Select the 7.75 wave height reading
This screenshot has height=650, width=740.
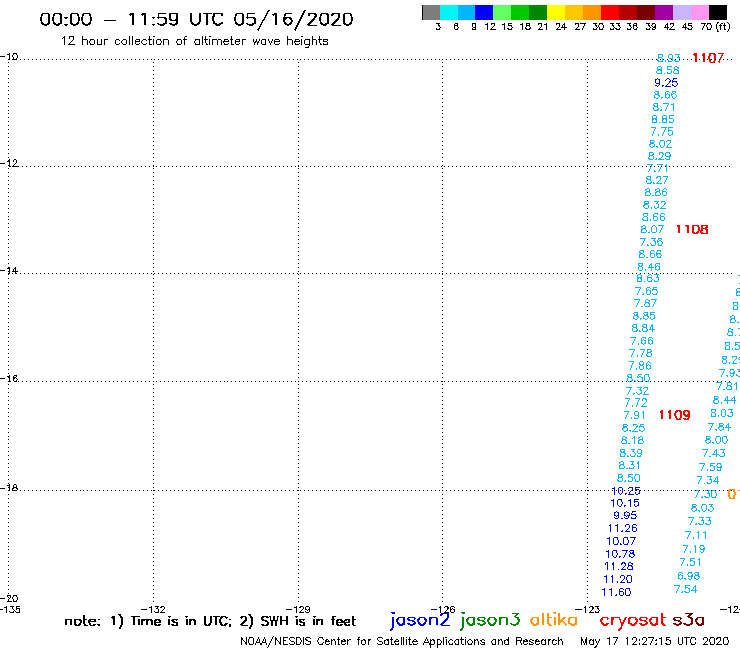coord(662,132)
